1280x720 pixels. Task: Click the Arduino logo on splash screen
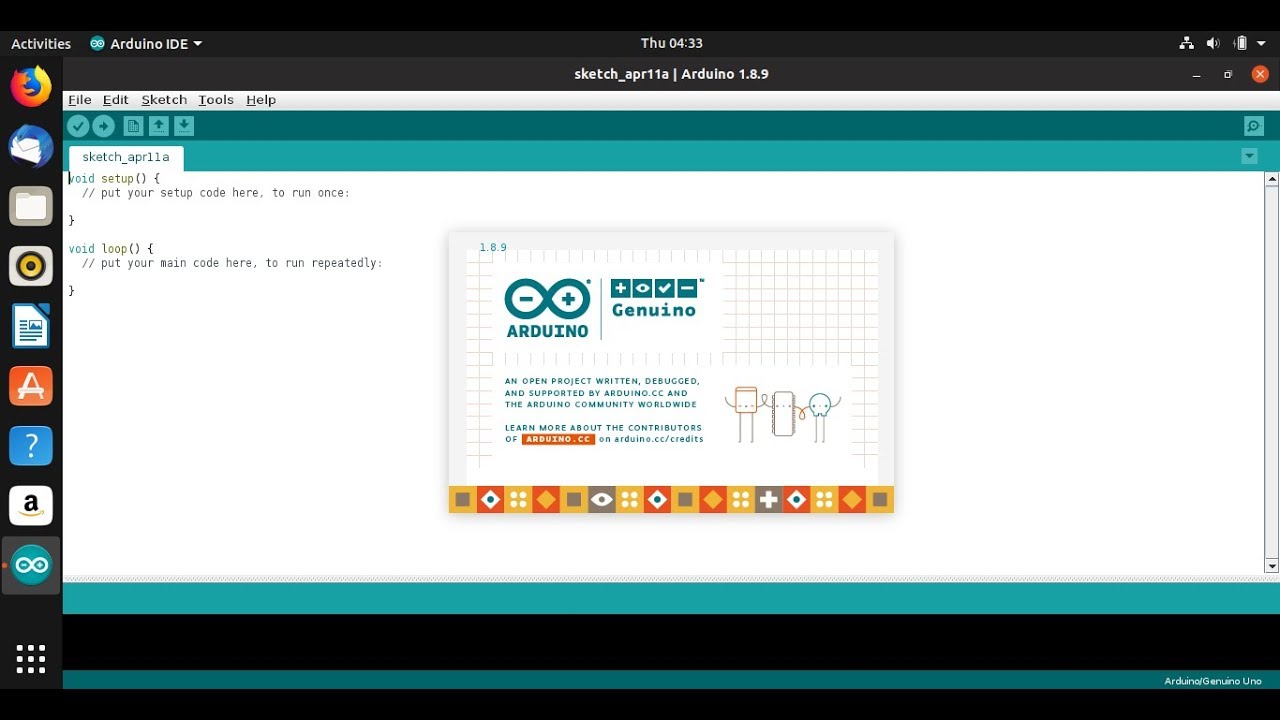pos(548,308)
